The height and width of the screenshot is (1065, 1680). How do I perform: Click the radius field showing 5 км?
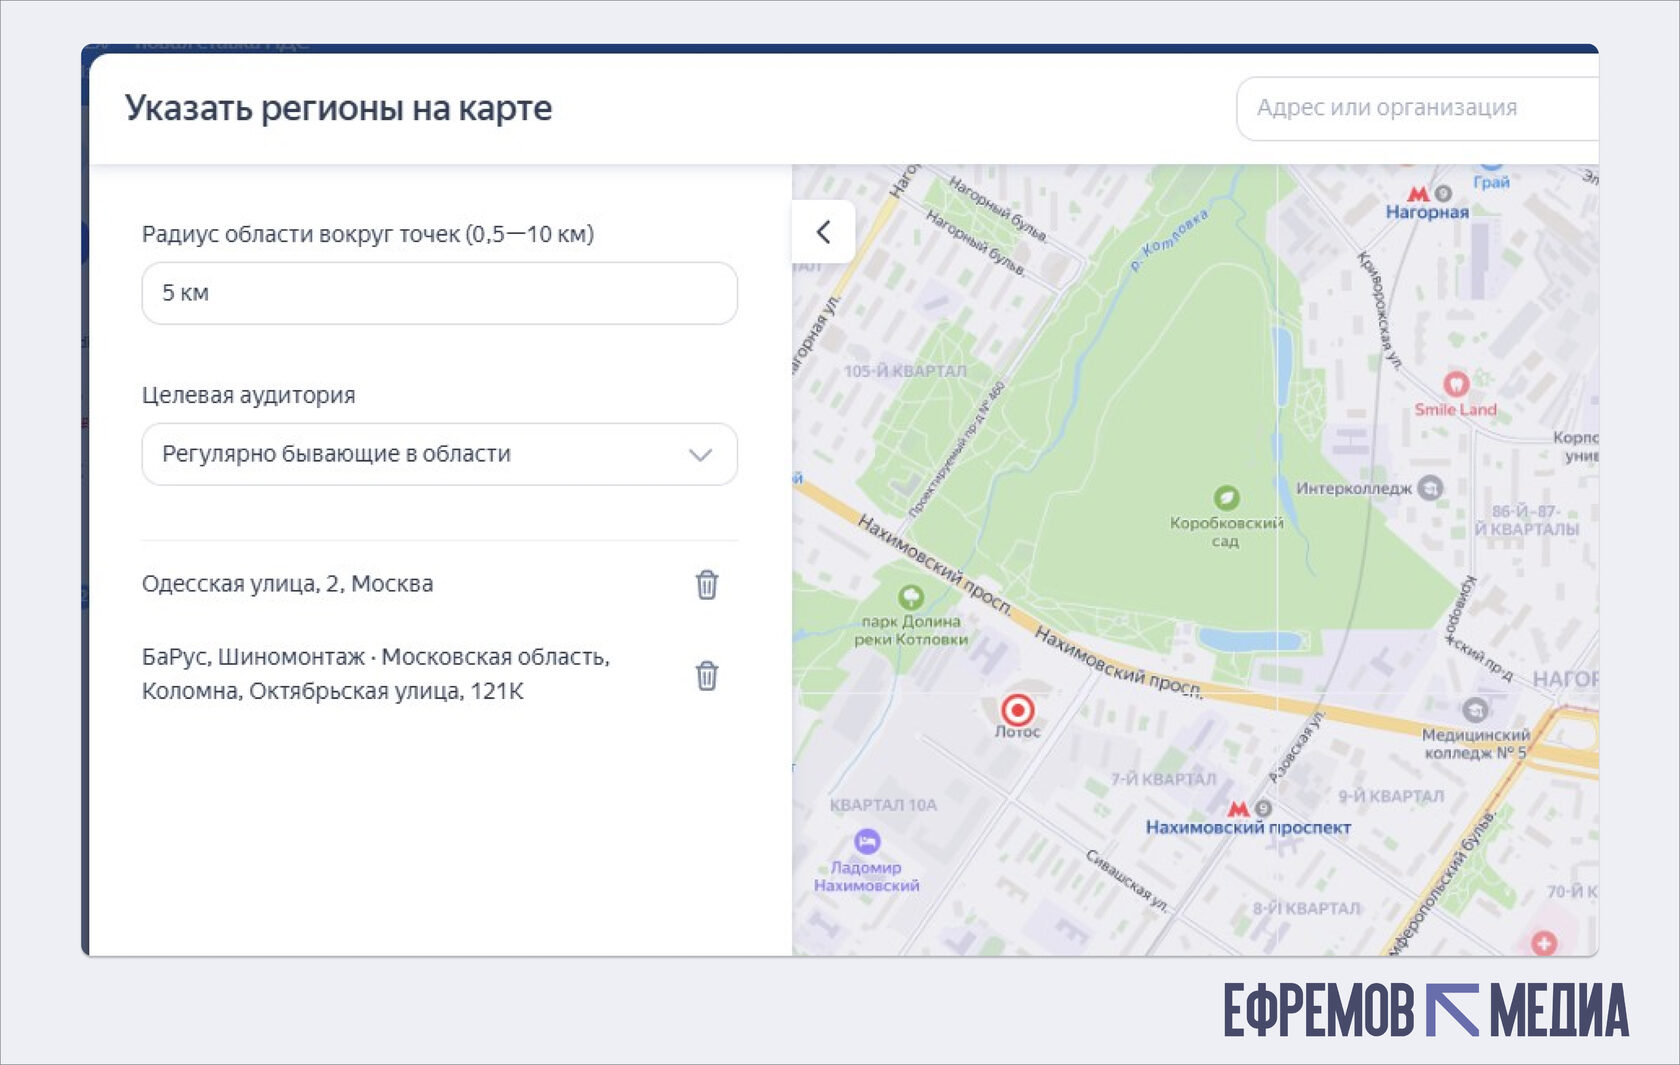point(439,293)
